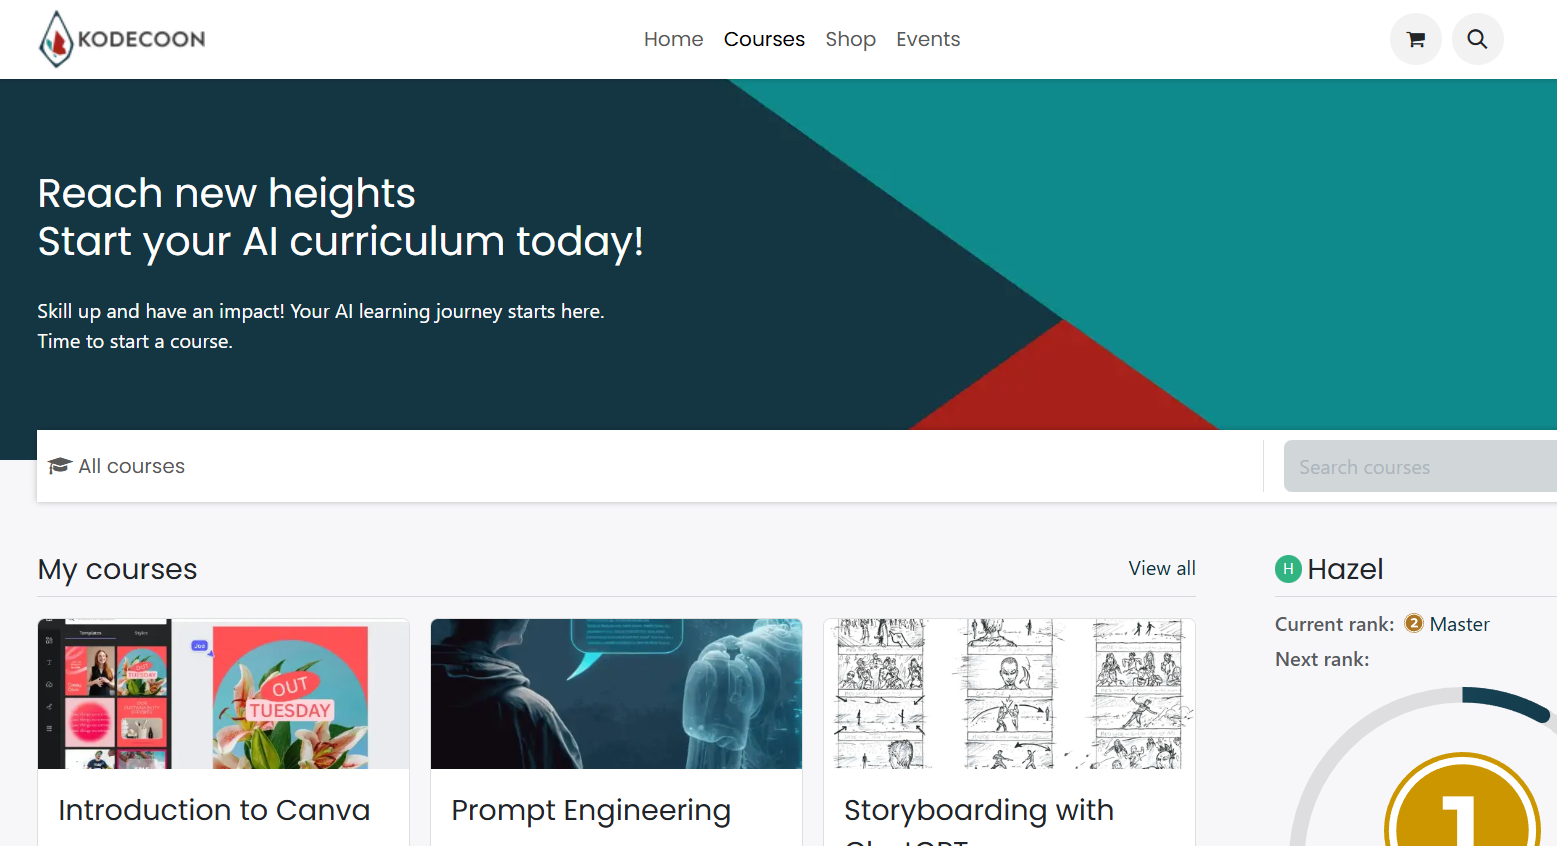Open the Shop page
Image resolution: width=1557 pixels, height=846 pixels.
[850, 39]
